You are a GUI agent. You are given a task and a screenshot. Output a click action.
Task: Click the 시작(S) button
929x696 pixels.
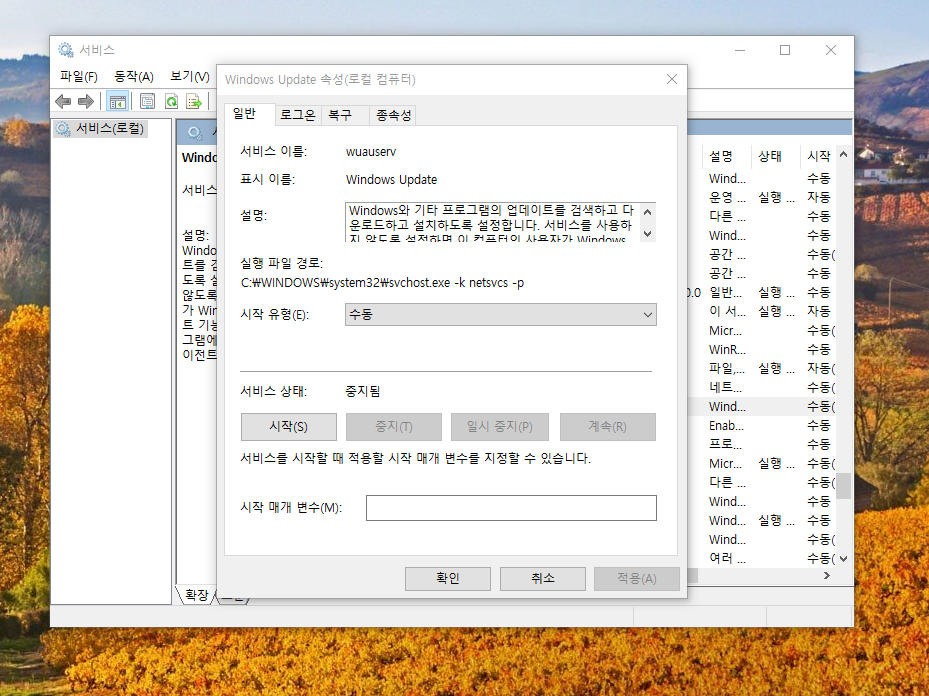coord(289,426)
